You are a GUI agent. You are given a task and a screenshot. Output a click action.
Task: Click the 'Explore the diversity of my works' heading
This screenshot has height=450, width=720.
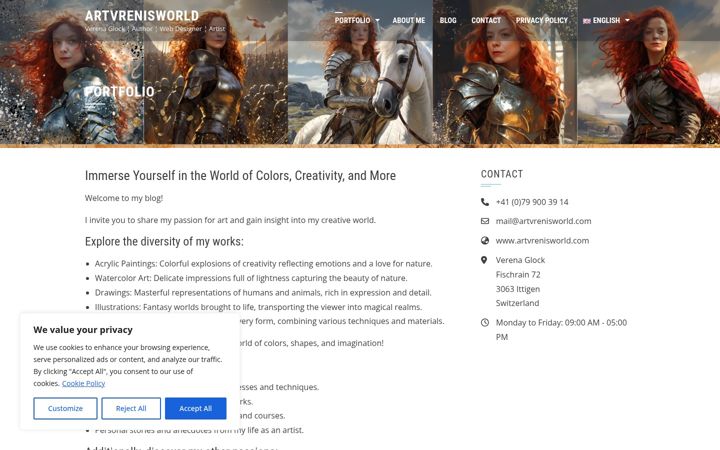(x=164, y=242)
